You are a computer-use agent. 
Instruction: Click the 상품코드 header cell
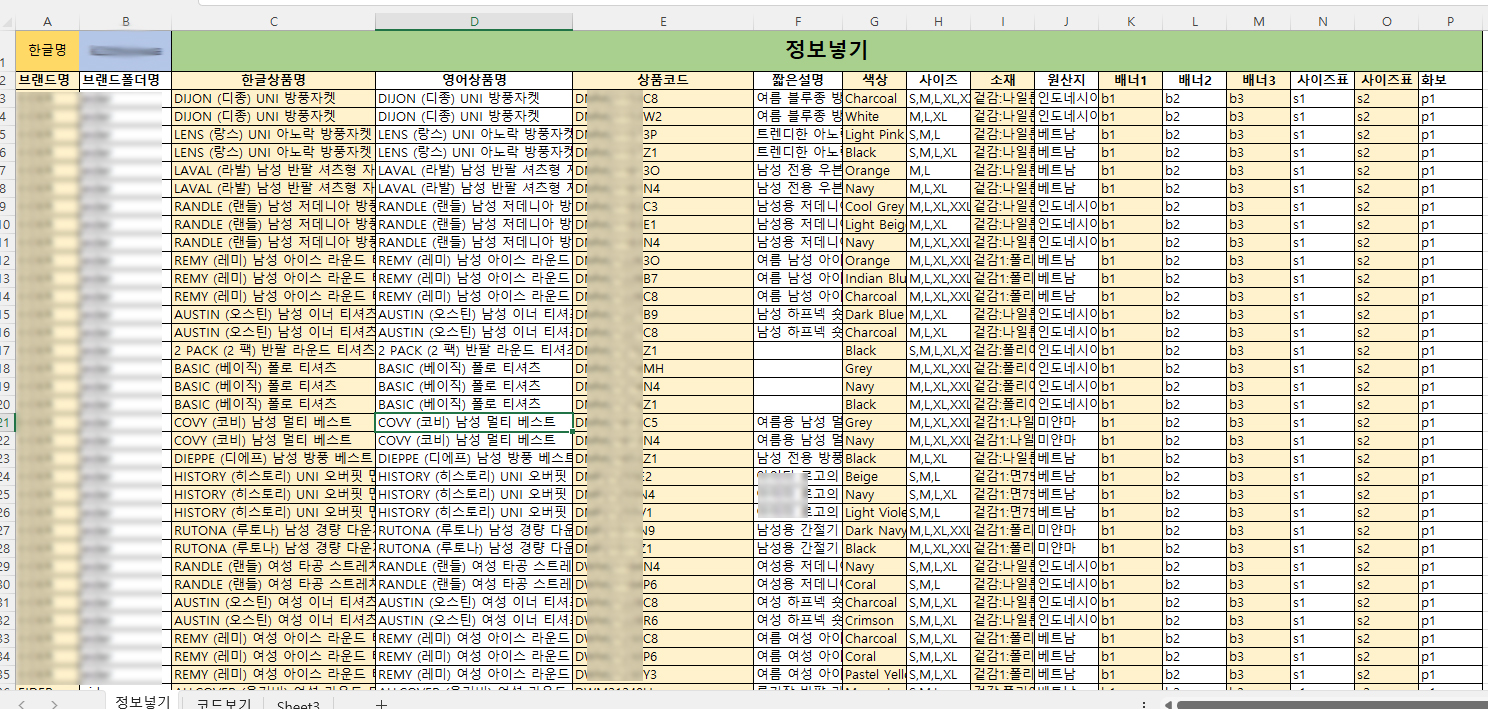[x=663, y=80]
